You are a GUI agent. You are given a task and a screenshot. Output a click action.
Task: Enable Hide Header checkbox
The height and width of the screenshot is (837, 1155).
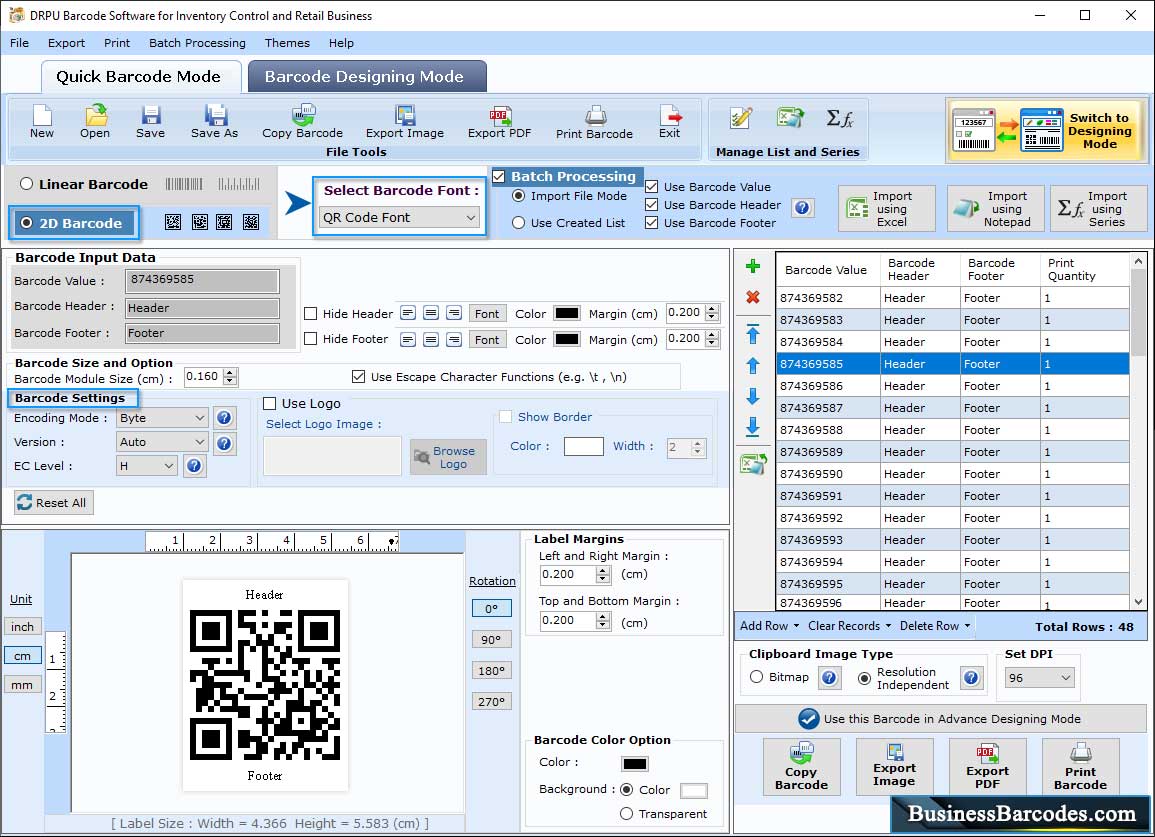coord(311,314)
